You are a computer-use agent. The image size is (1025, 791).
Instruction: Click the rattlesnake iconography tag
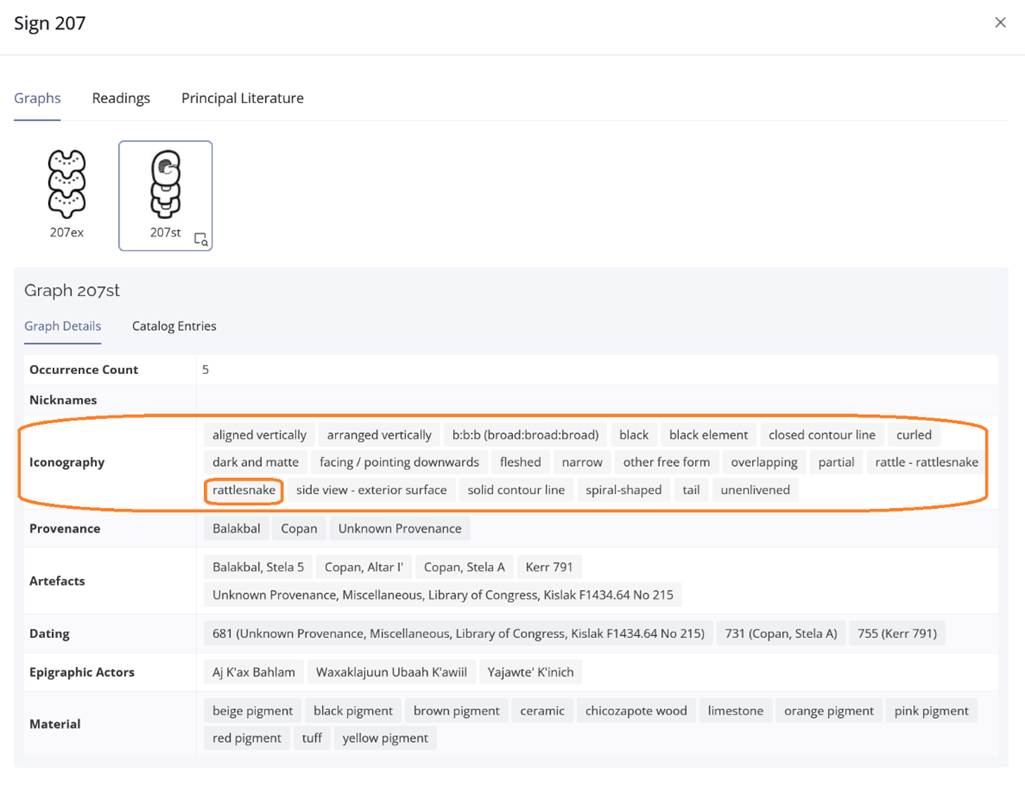(x=244, y=490)
